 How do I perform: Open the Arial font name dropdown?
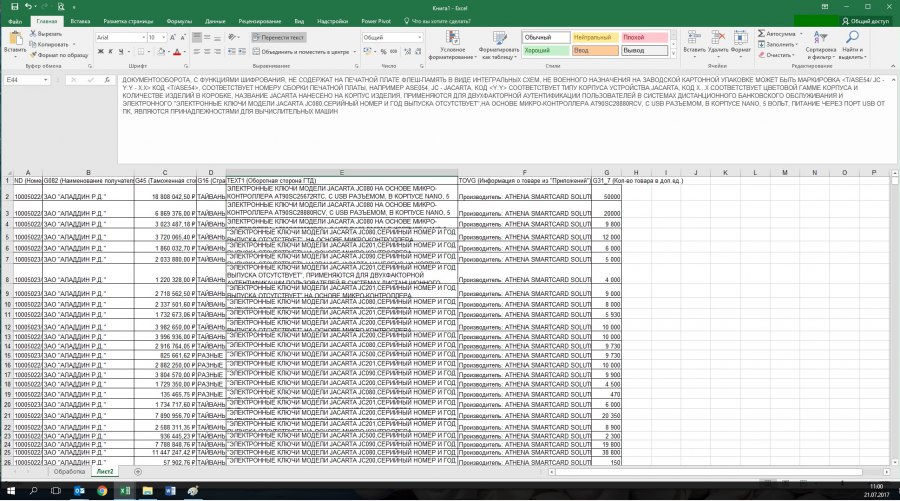point(143,37)
